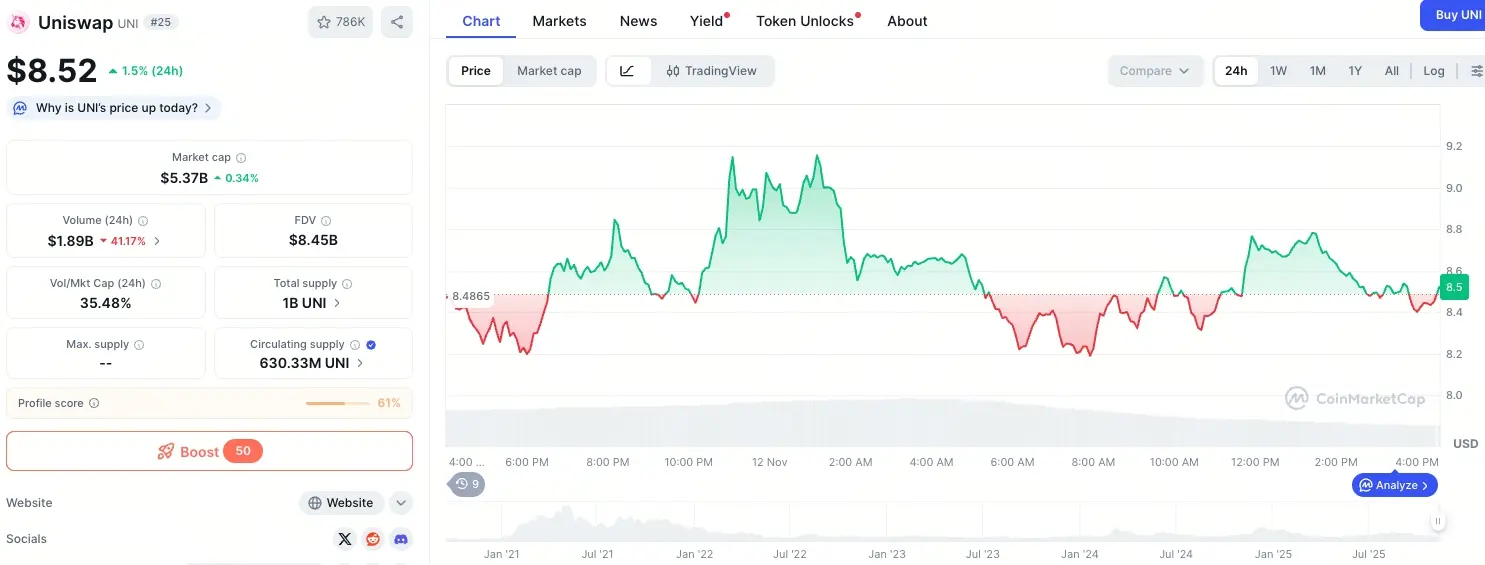Open 'Why is UNI's price up today?'
Screen dimensions: 1485x565
[114, 108]
